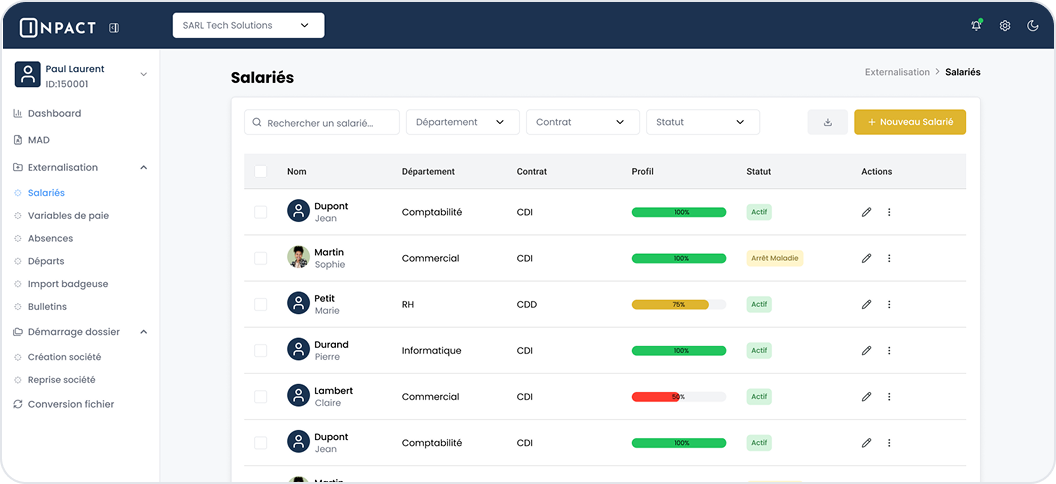Viewport: 1056px width, 484px height.
Task: Click Durand Pierre's avatar icon
Action: [298, 349]
